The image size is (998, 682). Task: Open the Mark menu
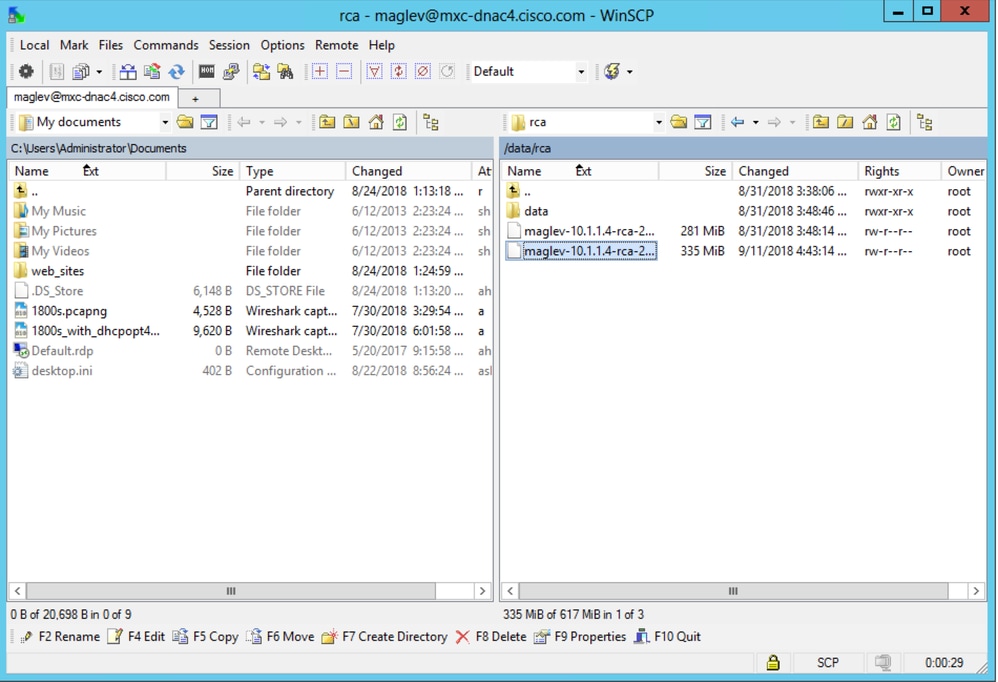[x=74, y=45]
